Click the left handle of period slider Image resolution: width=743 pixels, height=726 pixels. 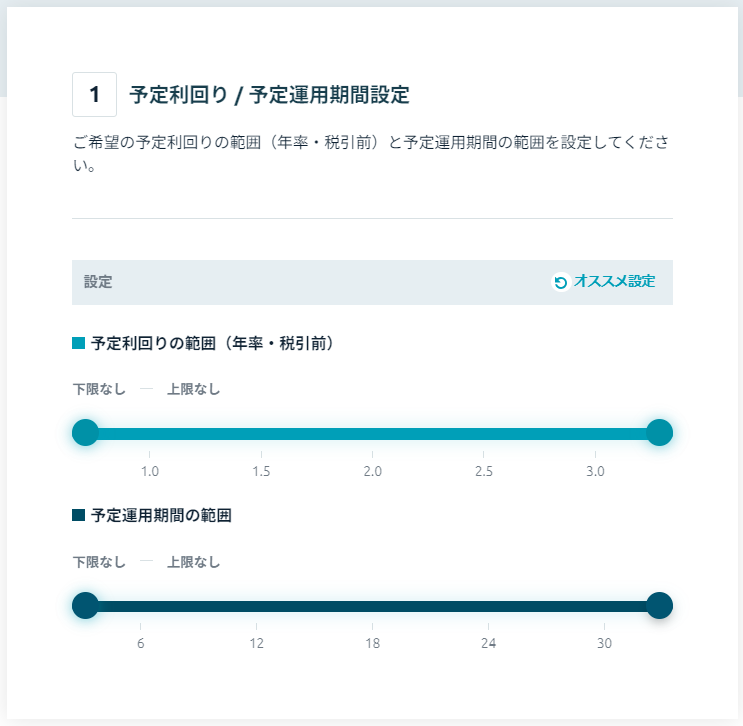pos(85,606)
